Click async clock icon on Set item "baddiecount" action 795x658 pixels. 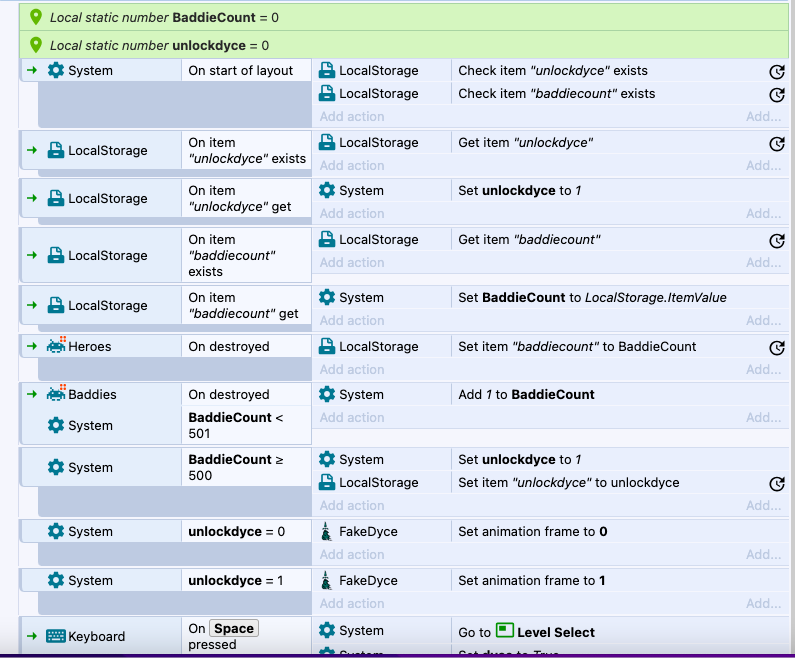(x=777, y=348)
